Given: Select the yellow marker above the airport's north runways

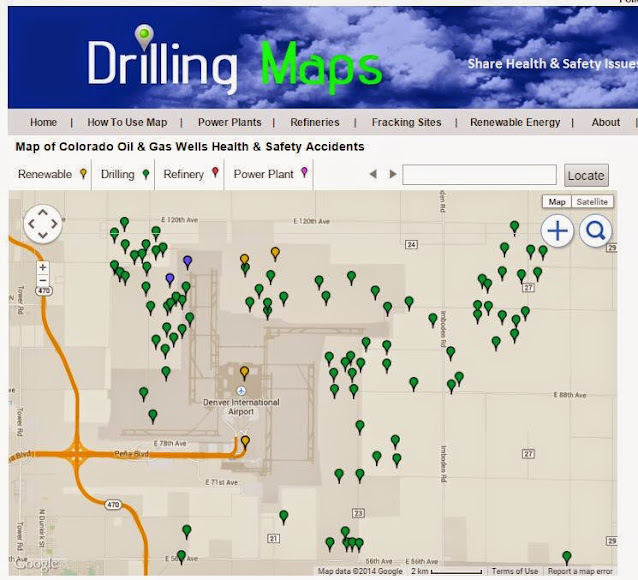Looking at the screenshot, I should point(275,253).
